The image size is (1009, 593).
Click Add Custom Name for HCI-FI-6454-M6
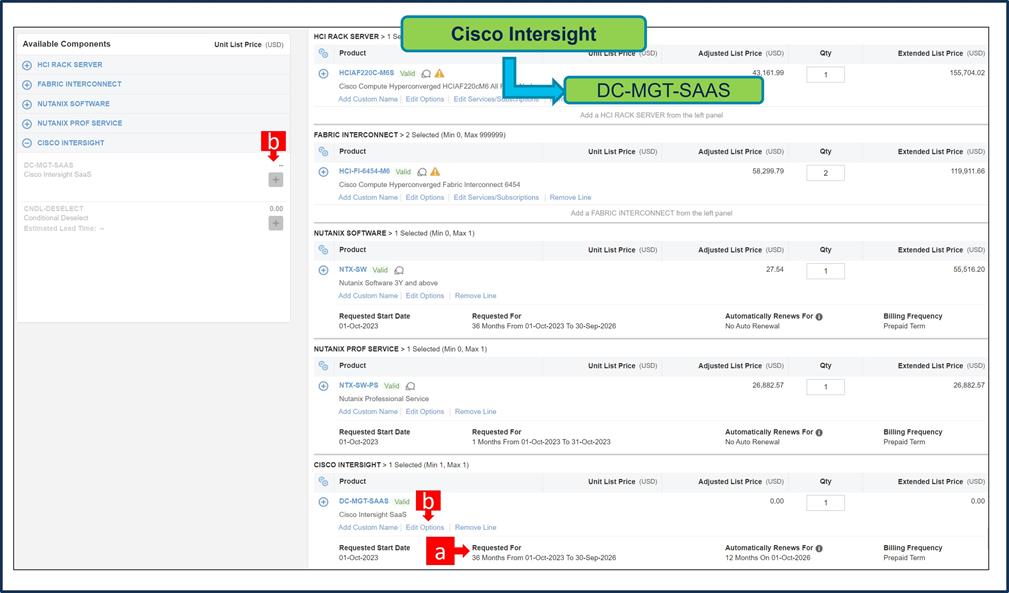click(x=368, y=197)
